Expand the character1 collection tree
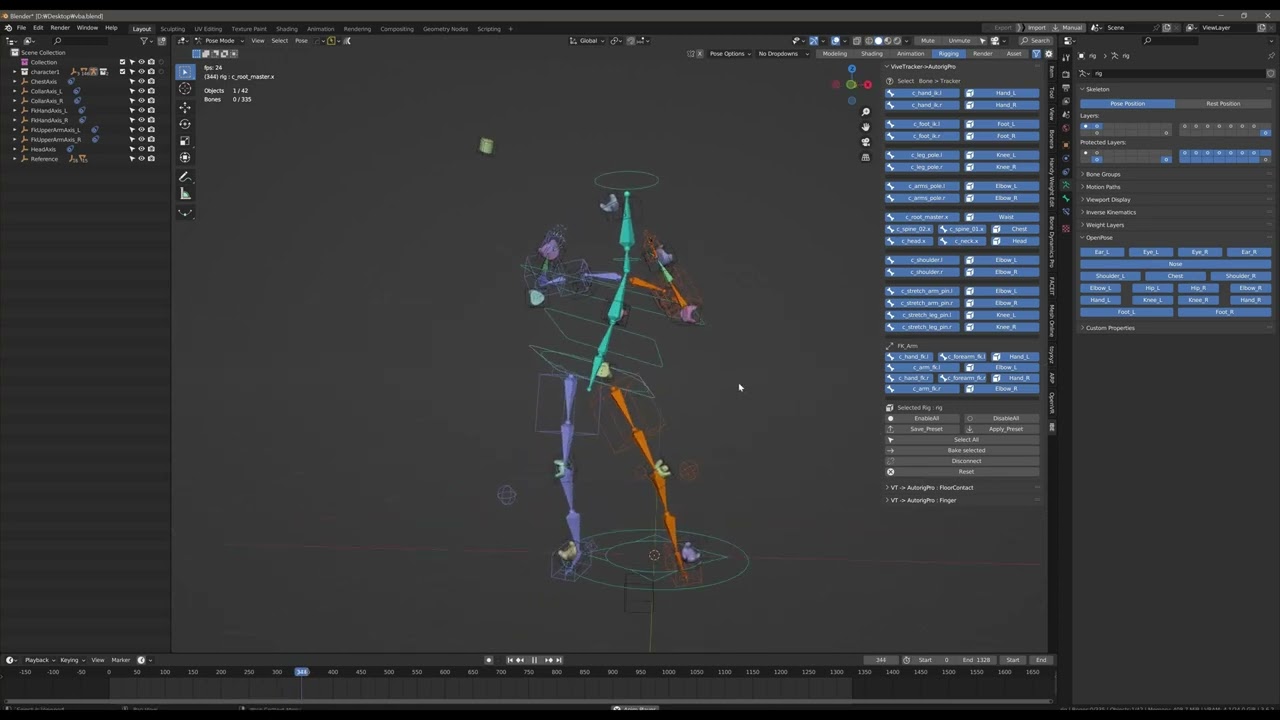Viewport: 1280px width, 720px height. pos(14,72)
